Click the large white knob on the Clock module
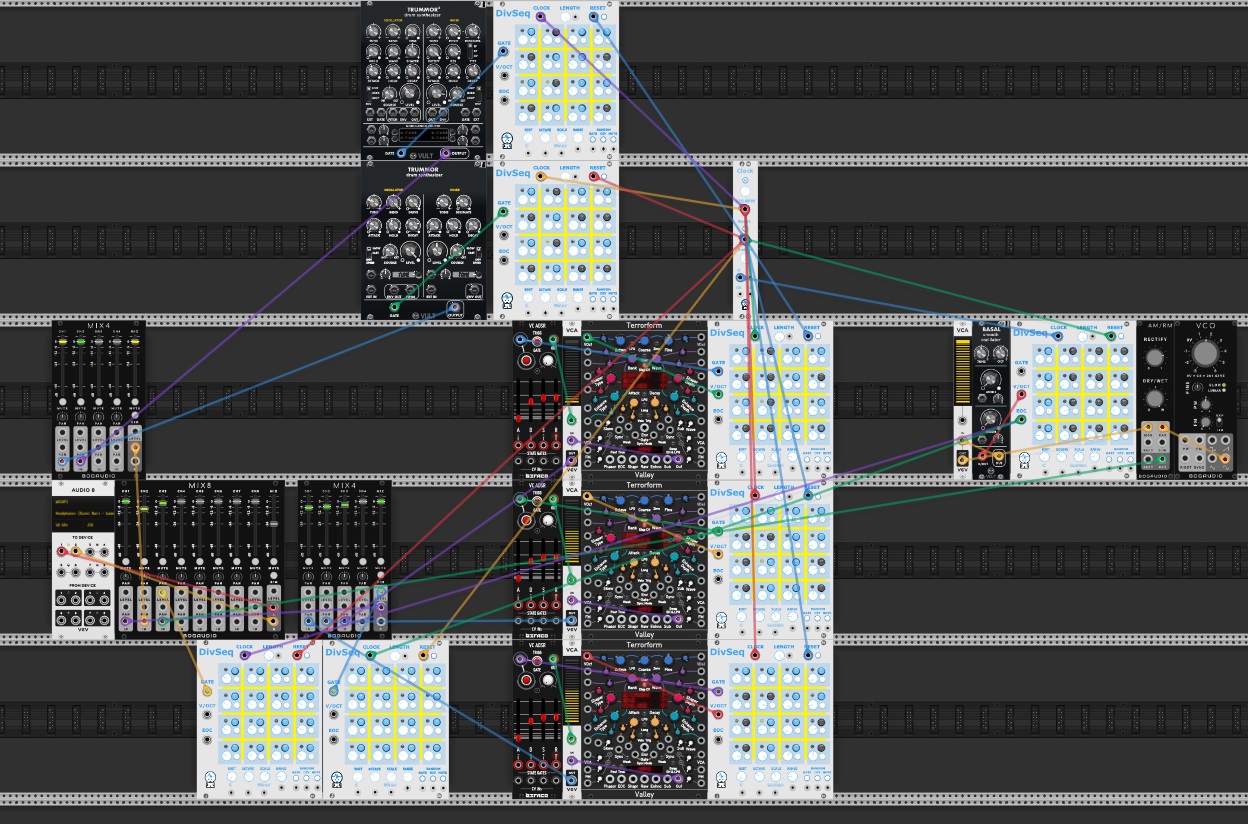This screenshot has height=824, width=1248. click(x=745, y=191)
